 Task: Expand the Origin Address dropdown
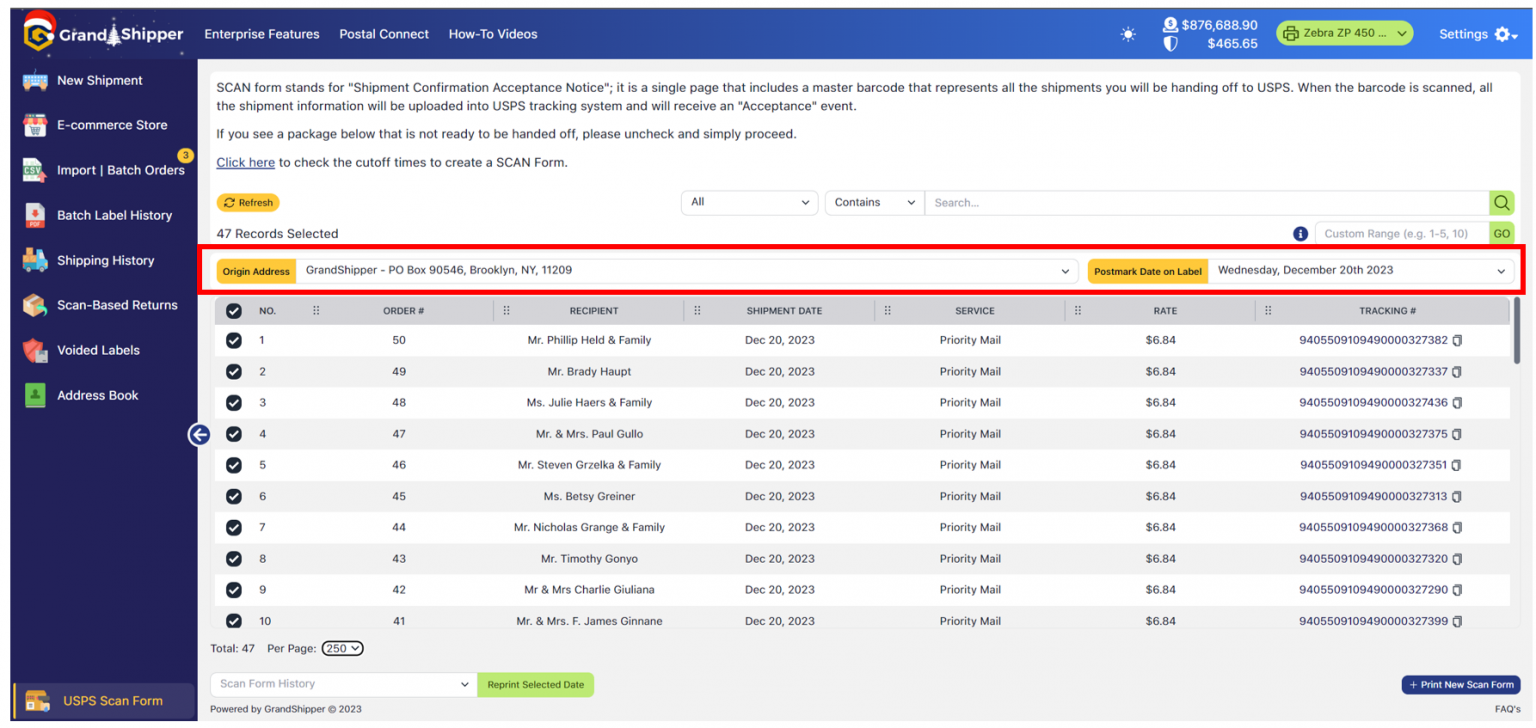pyautogui.click(x=687, y=270)
